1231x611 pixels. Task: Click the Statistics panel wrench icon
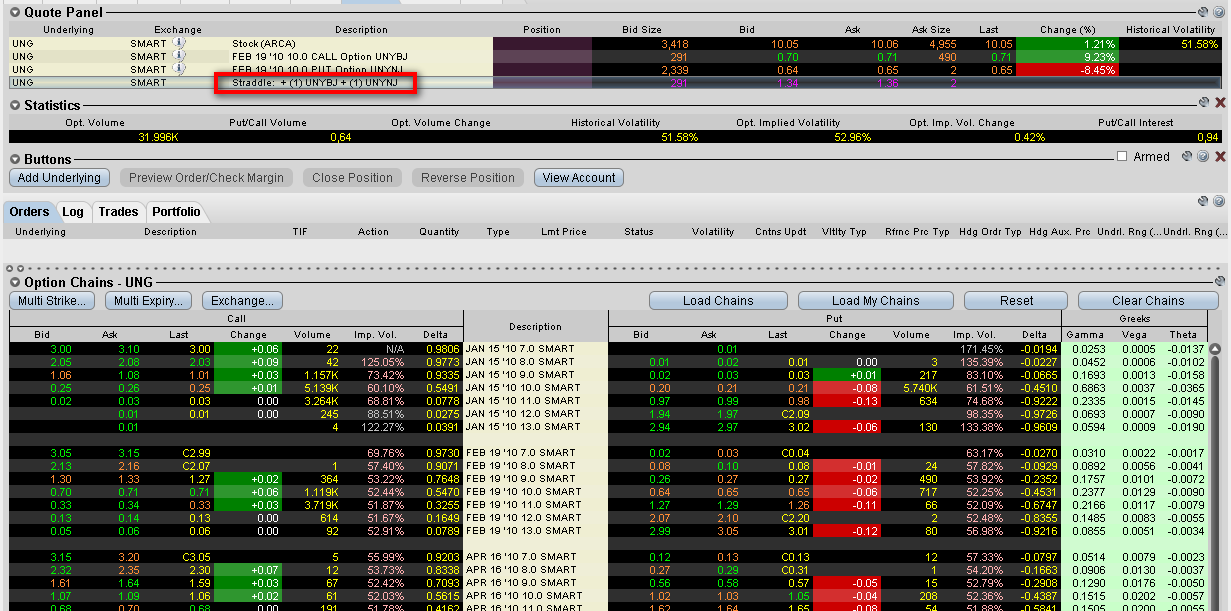(x=1204, y=103)
